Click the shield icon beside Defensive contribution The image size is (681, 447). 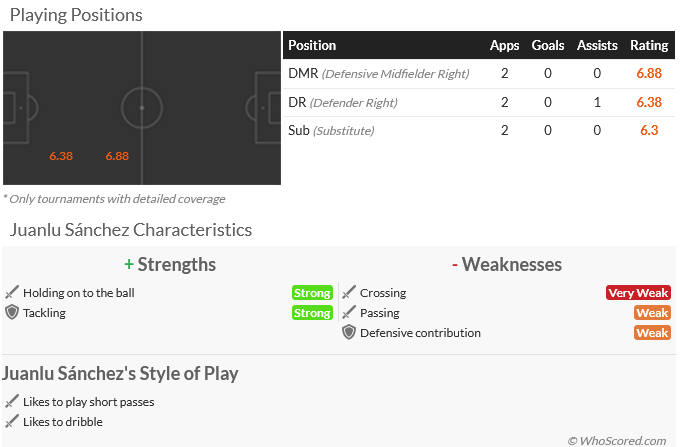(349, 332)
